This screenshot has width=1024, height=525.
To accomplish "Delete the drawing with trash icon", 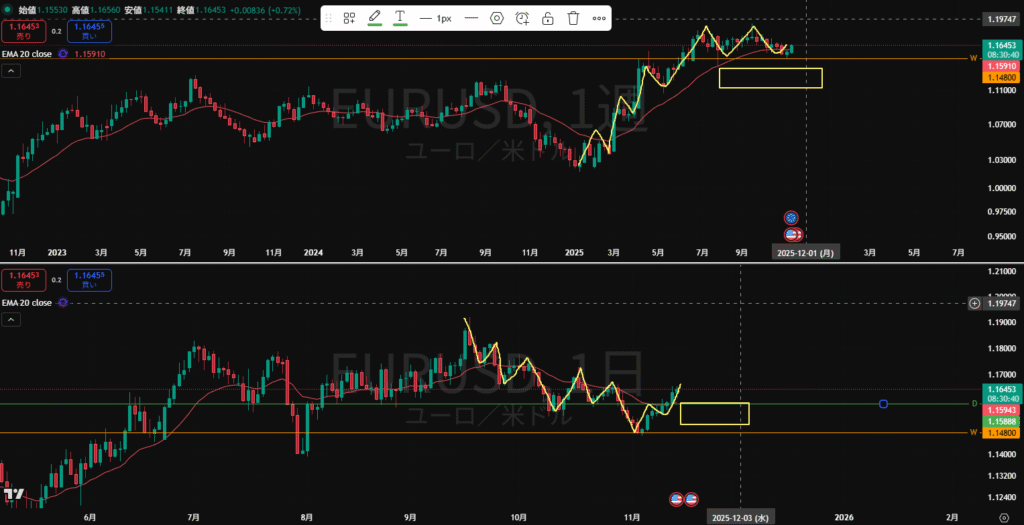I will pos(573,18).
